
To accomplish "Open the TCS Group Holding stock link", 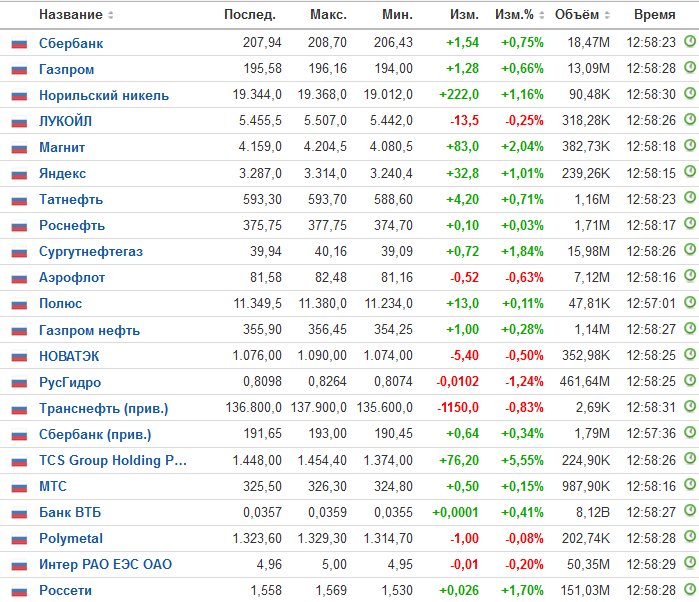I will 113,460.
